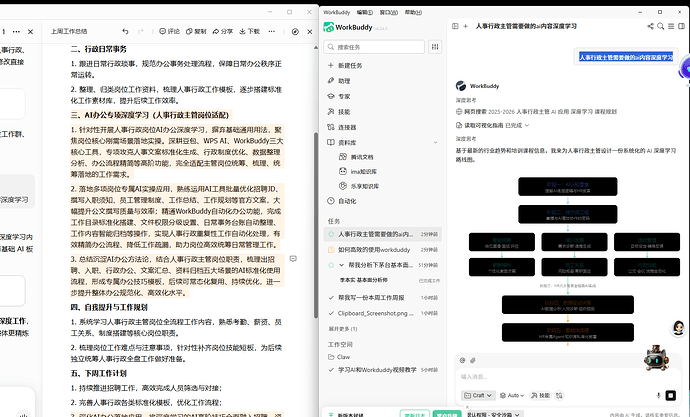Close the left side panel with X

[30, 32]
